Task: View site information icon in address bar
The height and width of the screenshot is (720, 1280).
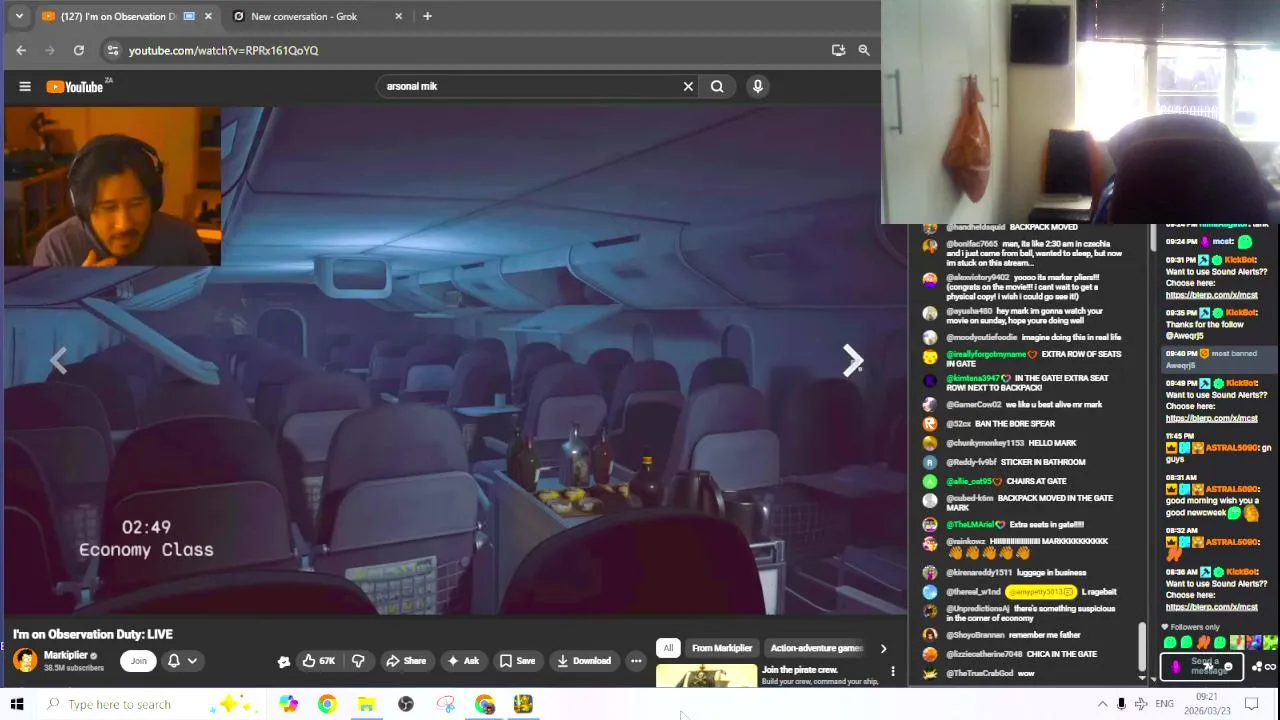Action: [x=113, y=50]
